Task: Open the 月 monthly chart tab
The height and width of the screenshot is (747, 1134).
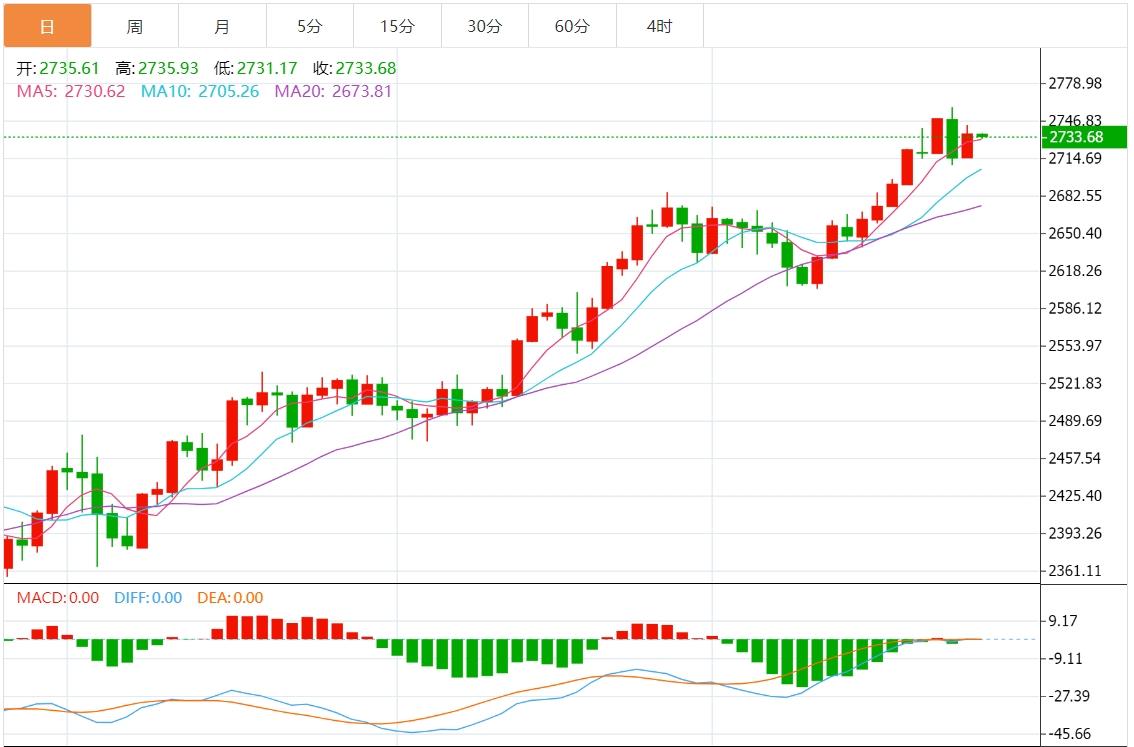Action: pyautogui.click(x=222, y=26)
